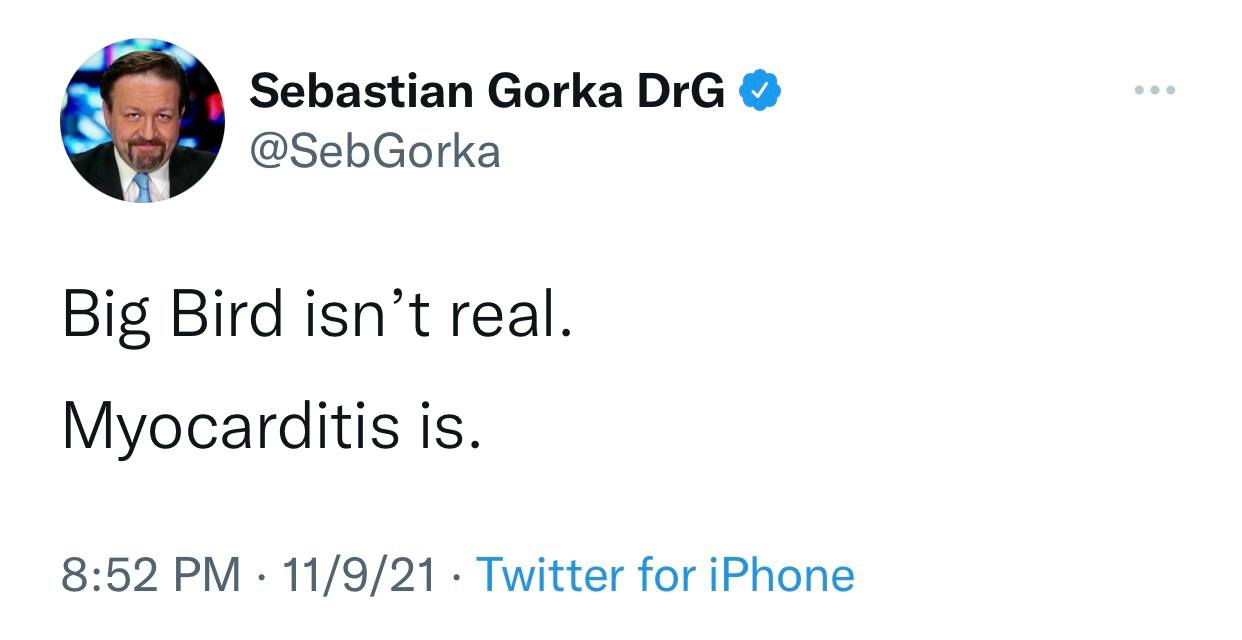The image size is (1242, 640).
Task: Click the blue verified checkmark badge
Action: (760, 92)
